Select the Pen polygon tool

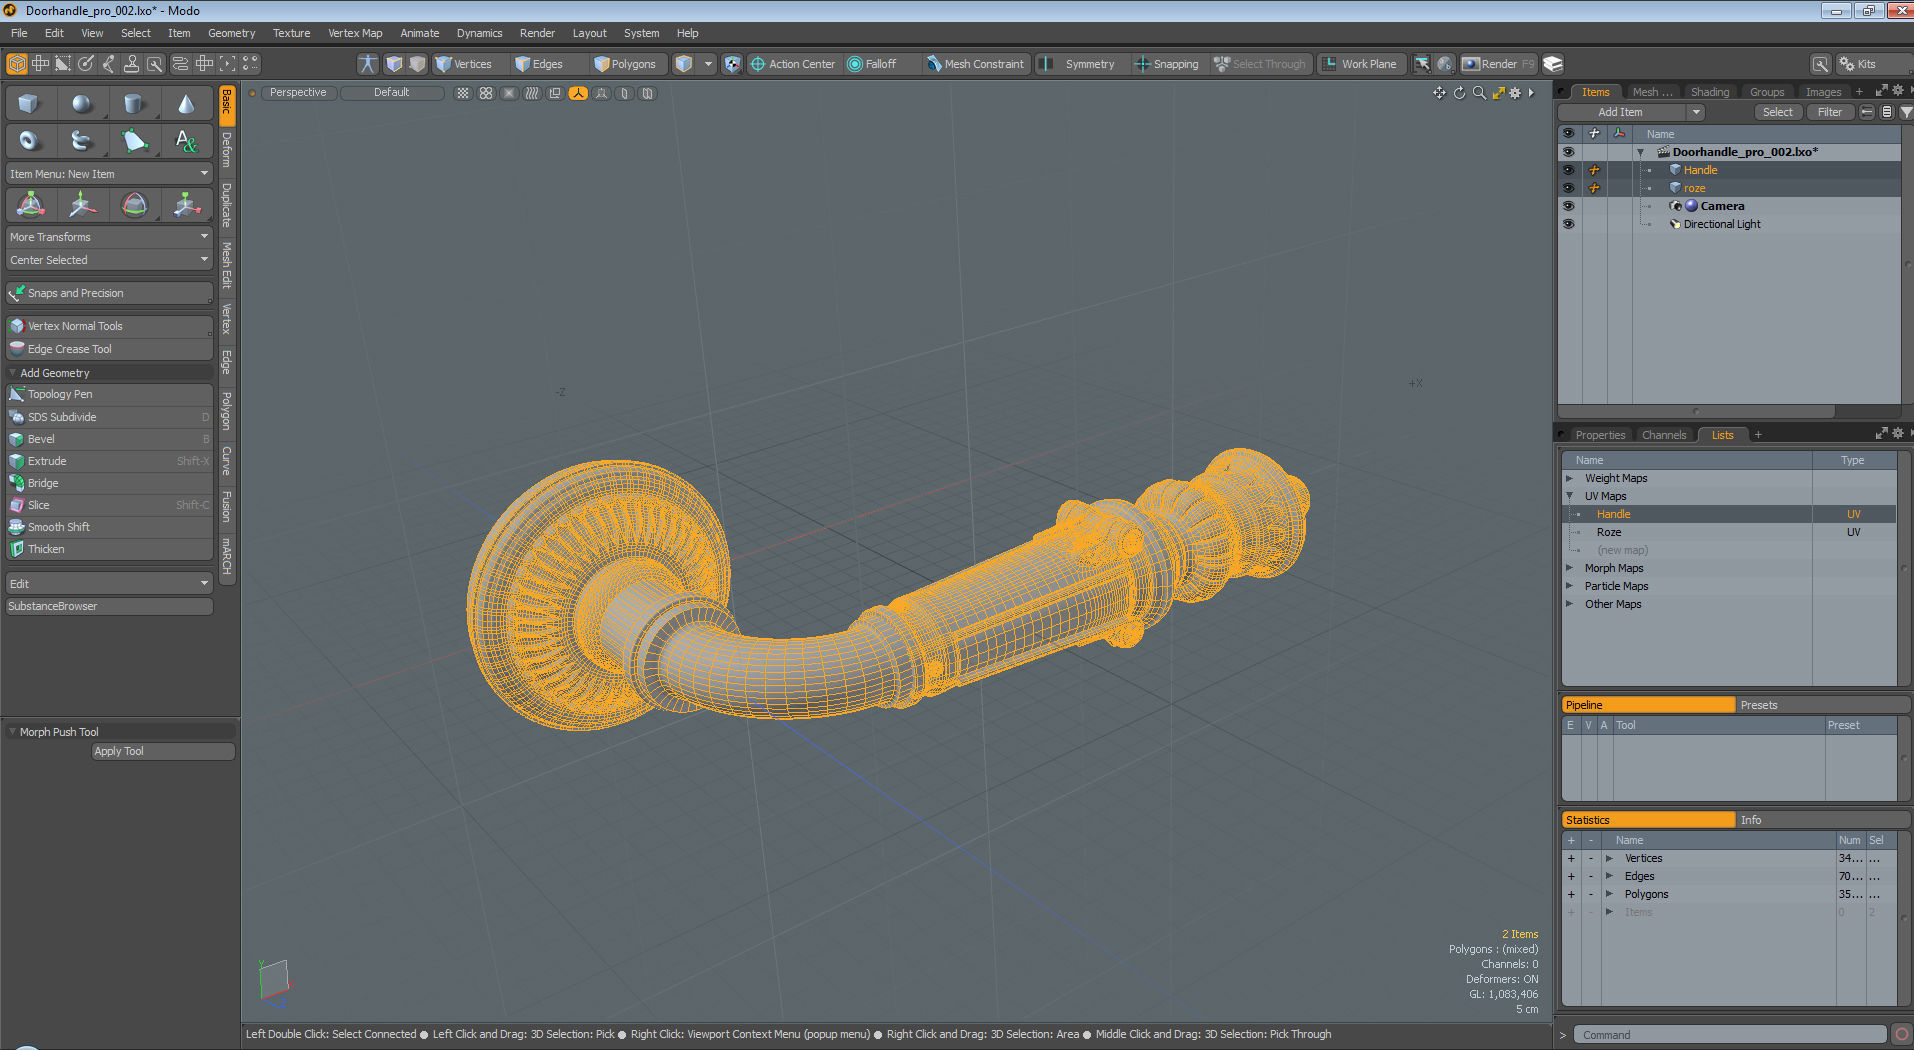pyautogui.click(x=134, y=141)
